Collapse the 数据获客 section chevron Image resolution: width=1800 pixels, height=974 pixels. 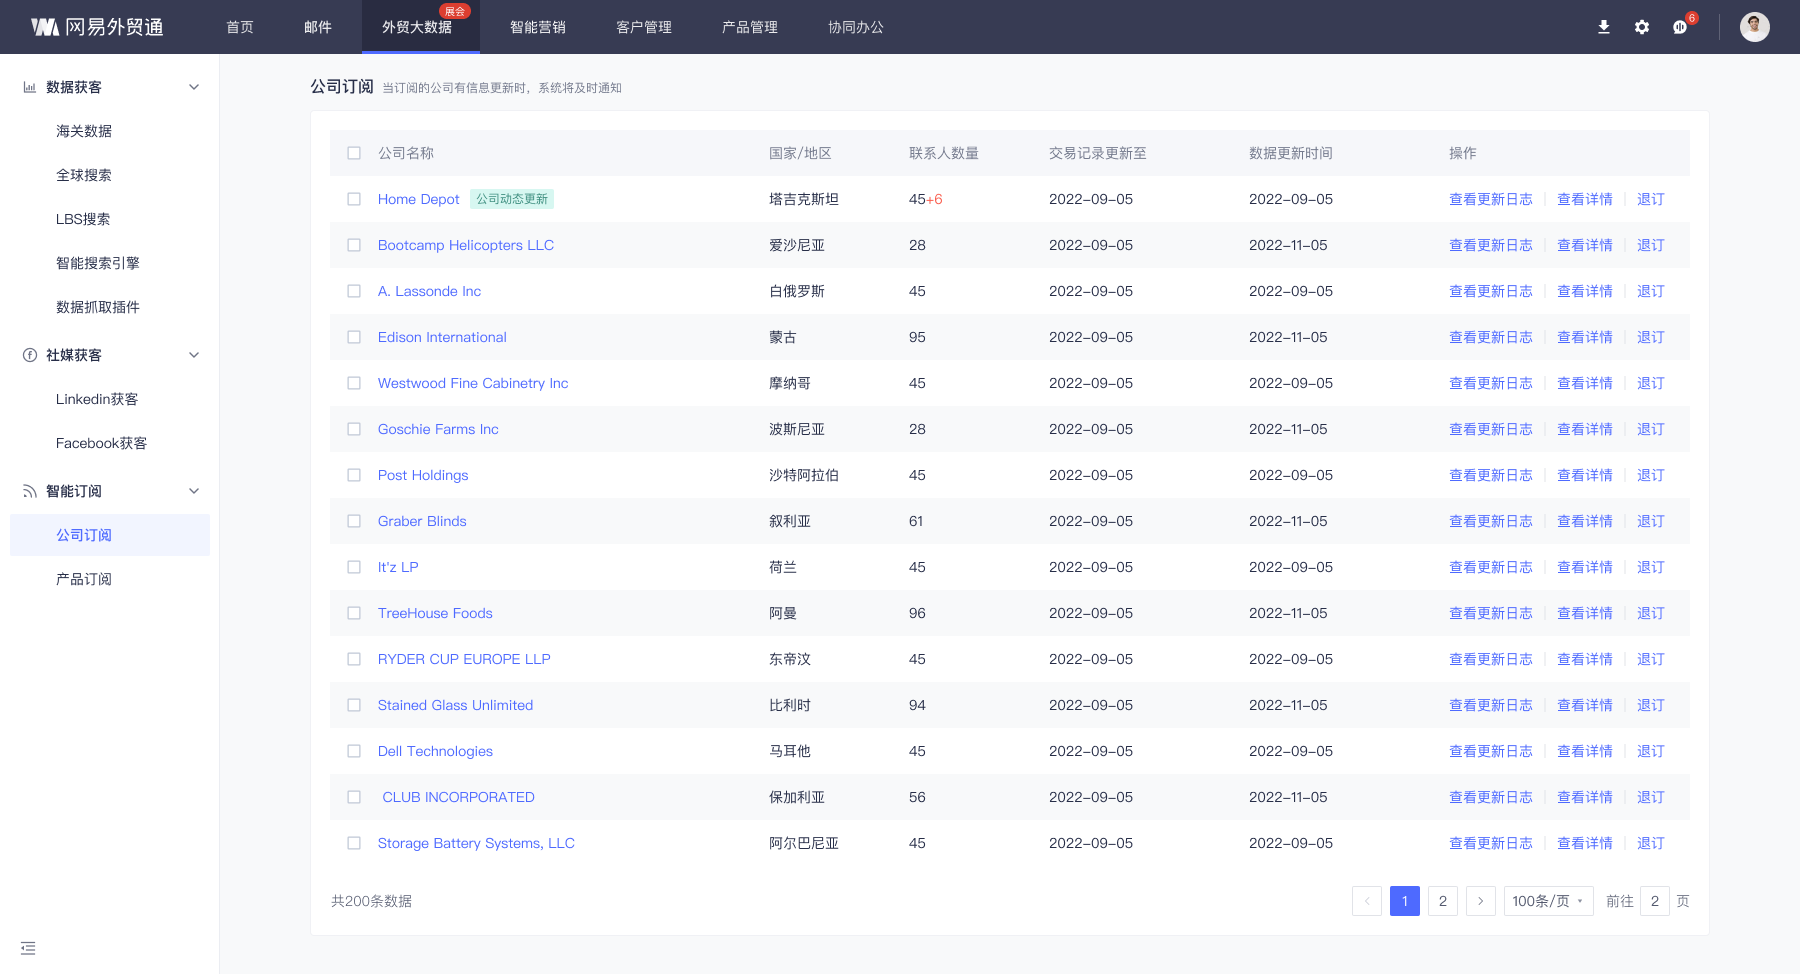pos(194,87)
